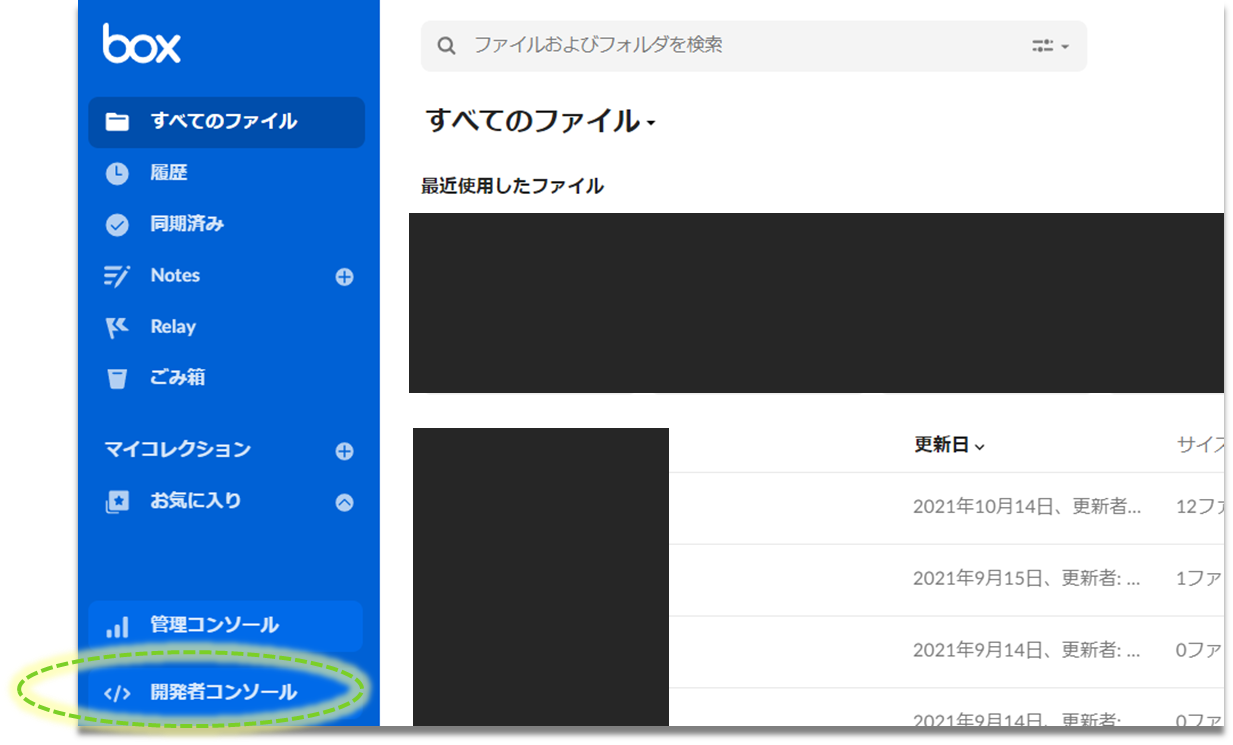Viewport: 1233px width, 745px height.
Task: Click the Box logo in sidebar
Action: (x=141, y=45)
